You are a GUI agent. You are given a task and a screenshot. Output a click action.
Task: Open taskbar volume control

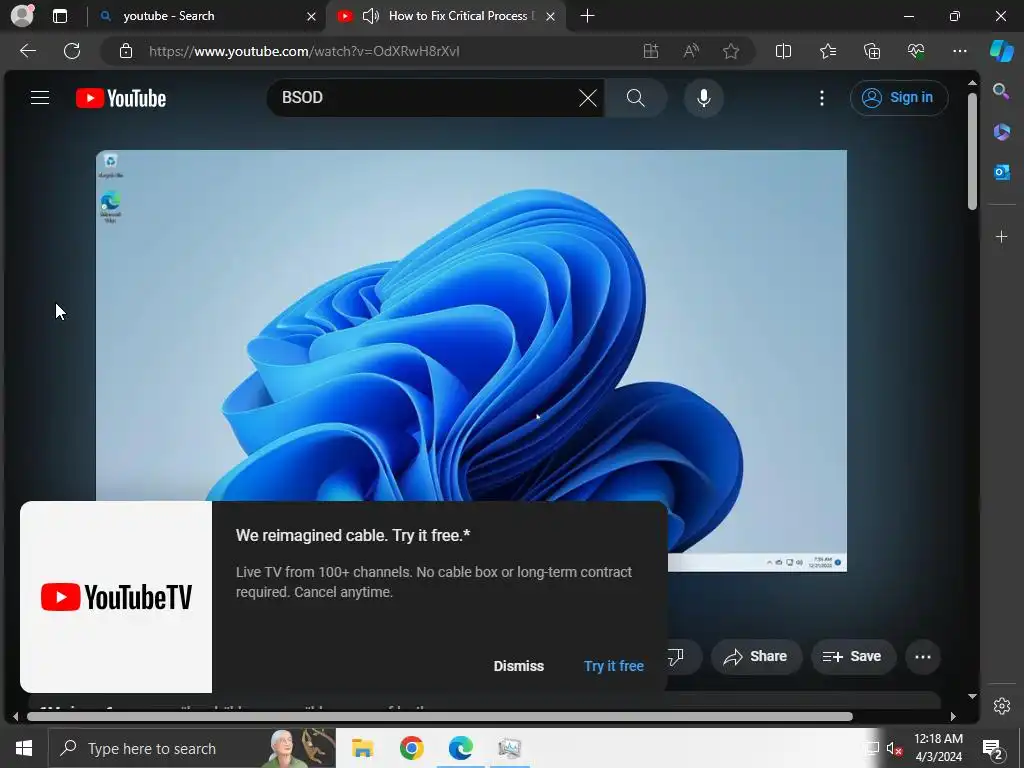894,749
